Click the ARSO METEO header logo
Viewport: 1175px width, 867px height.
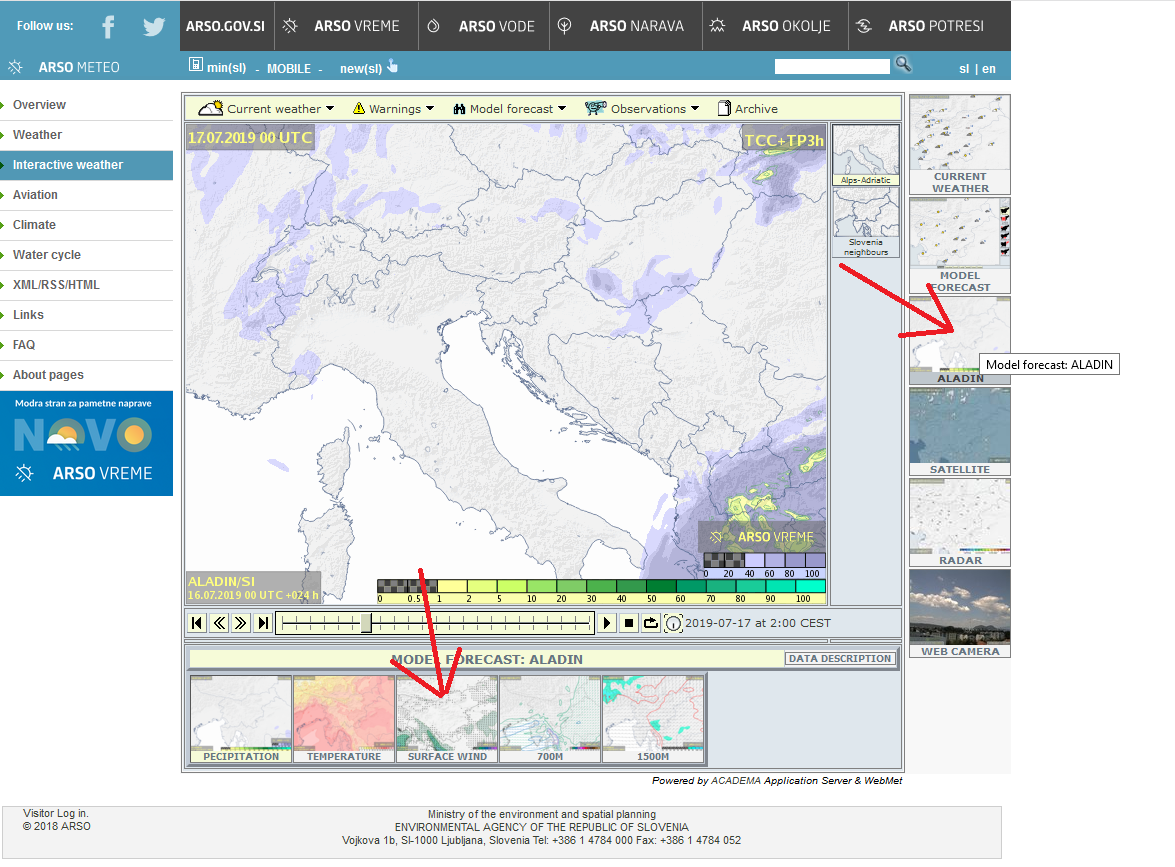pyautogui.click(x=64, y=67)
